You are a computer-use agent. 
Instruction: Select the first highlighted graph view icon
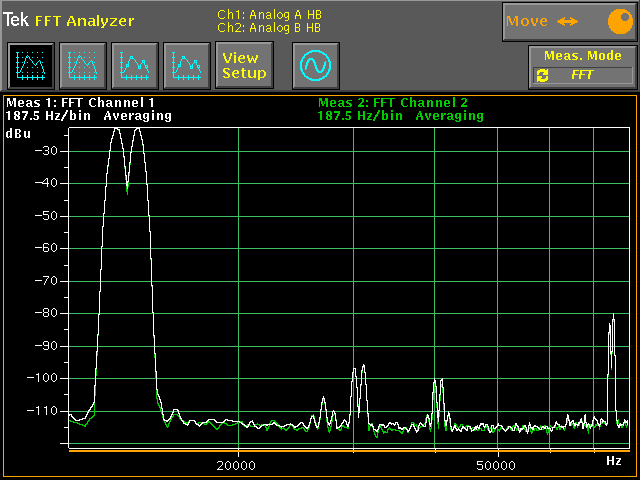click(30, 66)
